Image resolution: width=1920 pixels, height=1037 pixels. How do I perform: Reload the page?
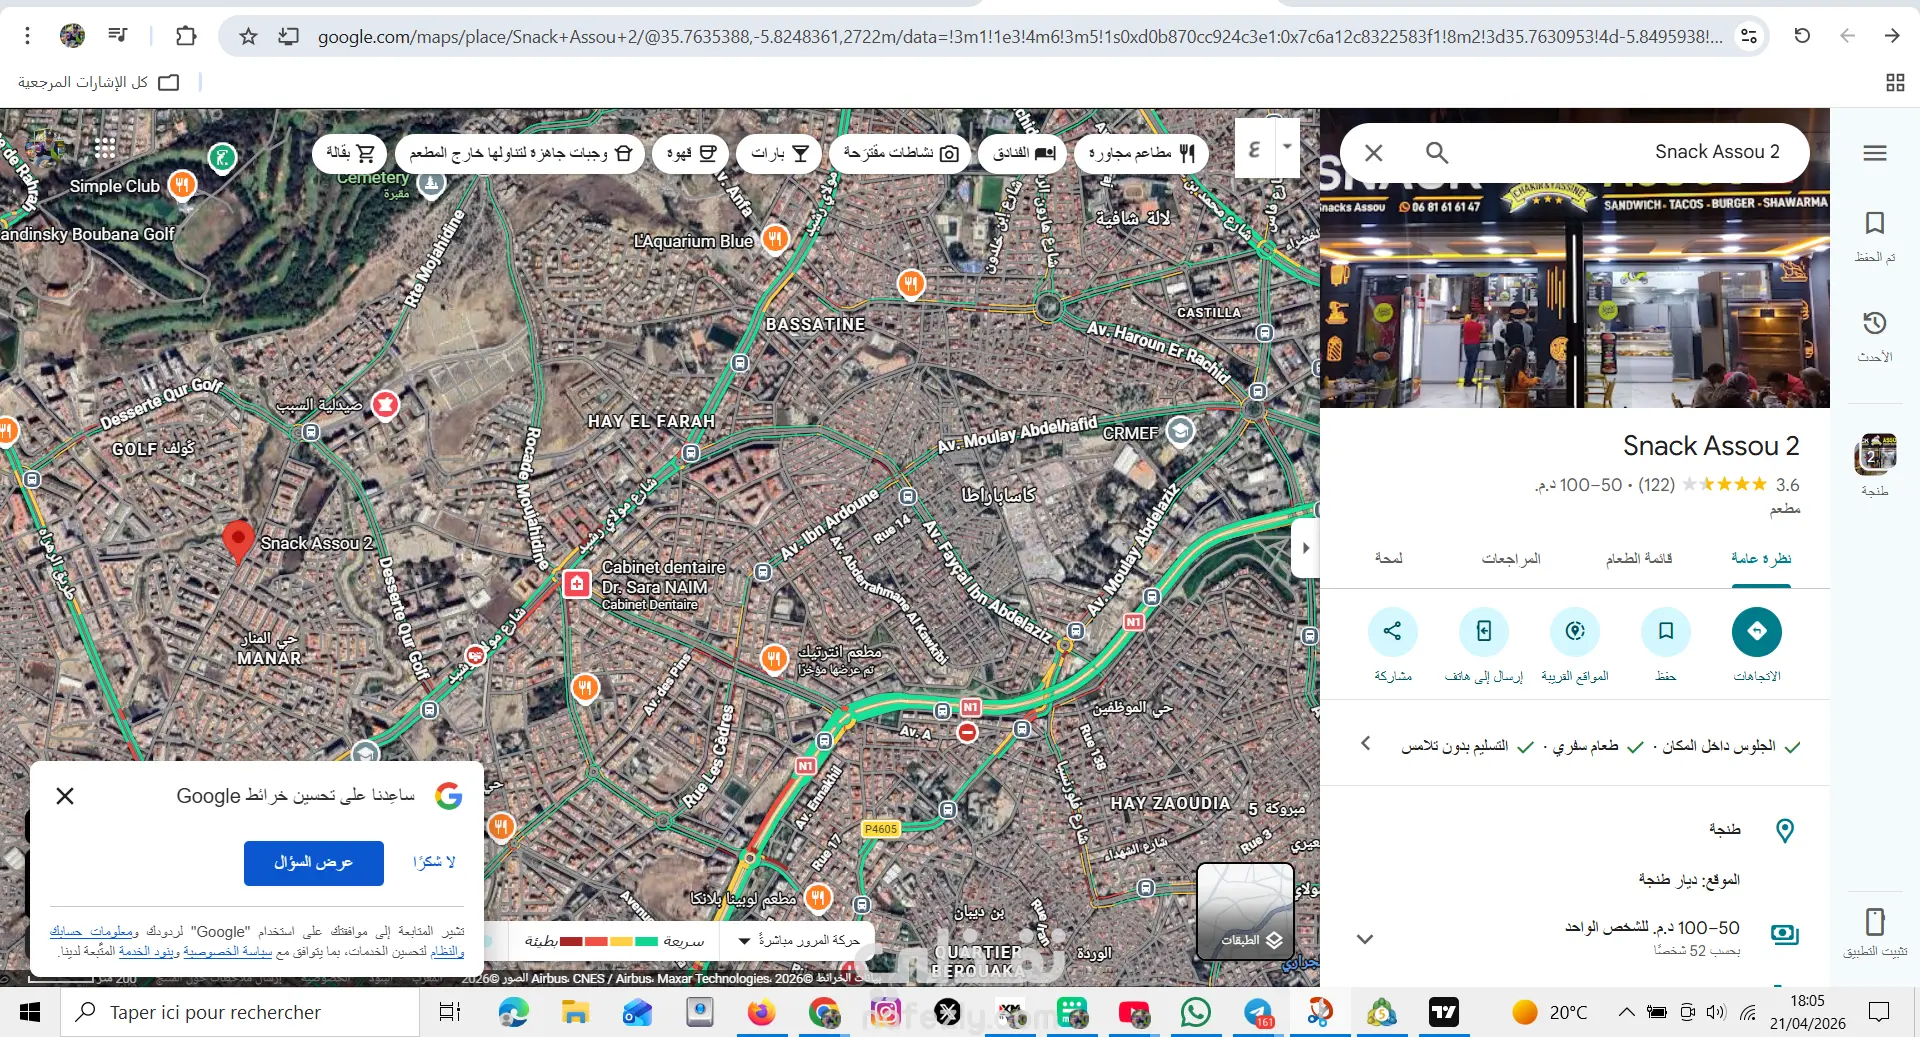point(1802,36)
